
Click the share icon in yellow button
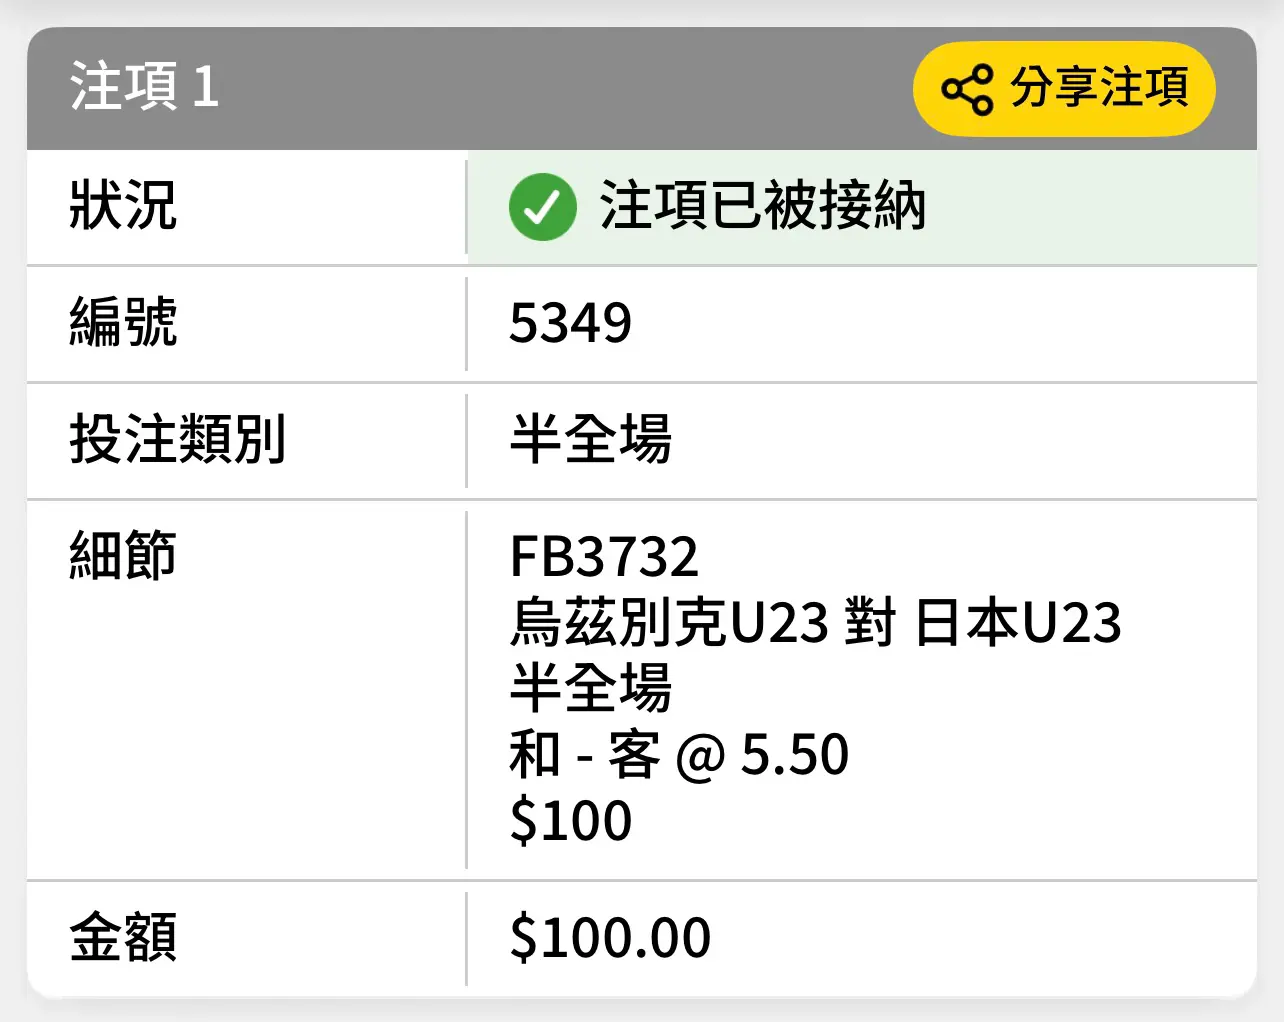[x=967, y=89]
